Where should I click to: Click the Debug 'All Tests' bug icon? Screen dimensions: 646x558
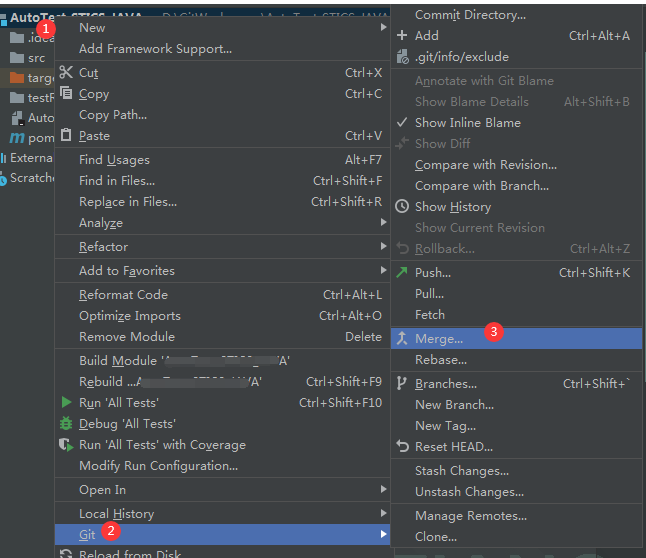[66, 423]
